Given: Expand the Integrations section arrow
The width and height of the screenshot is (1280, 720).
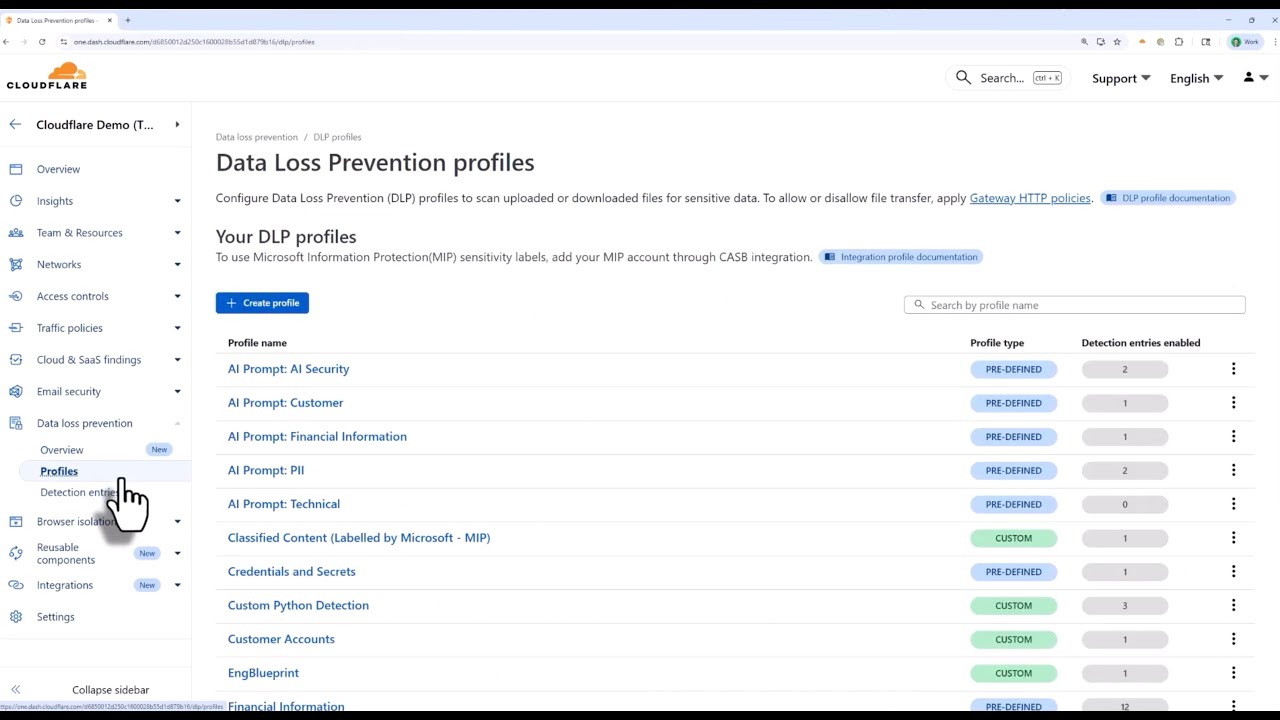Looking at the screenshot, I should click(177, 585).
